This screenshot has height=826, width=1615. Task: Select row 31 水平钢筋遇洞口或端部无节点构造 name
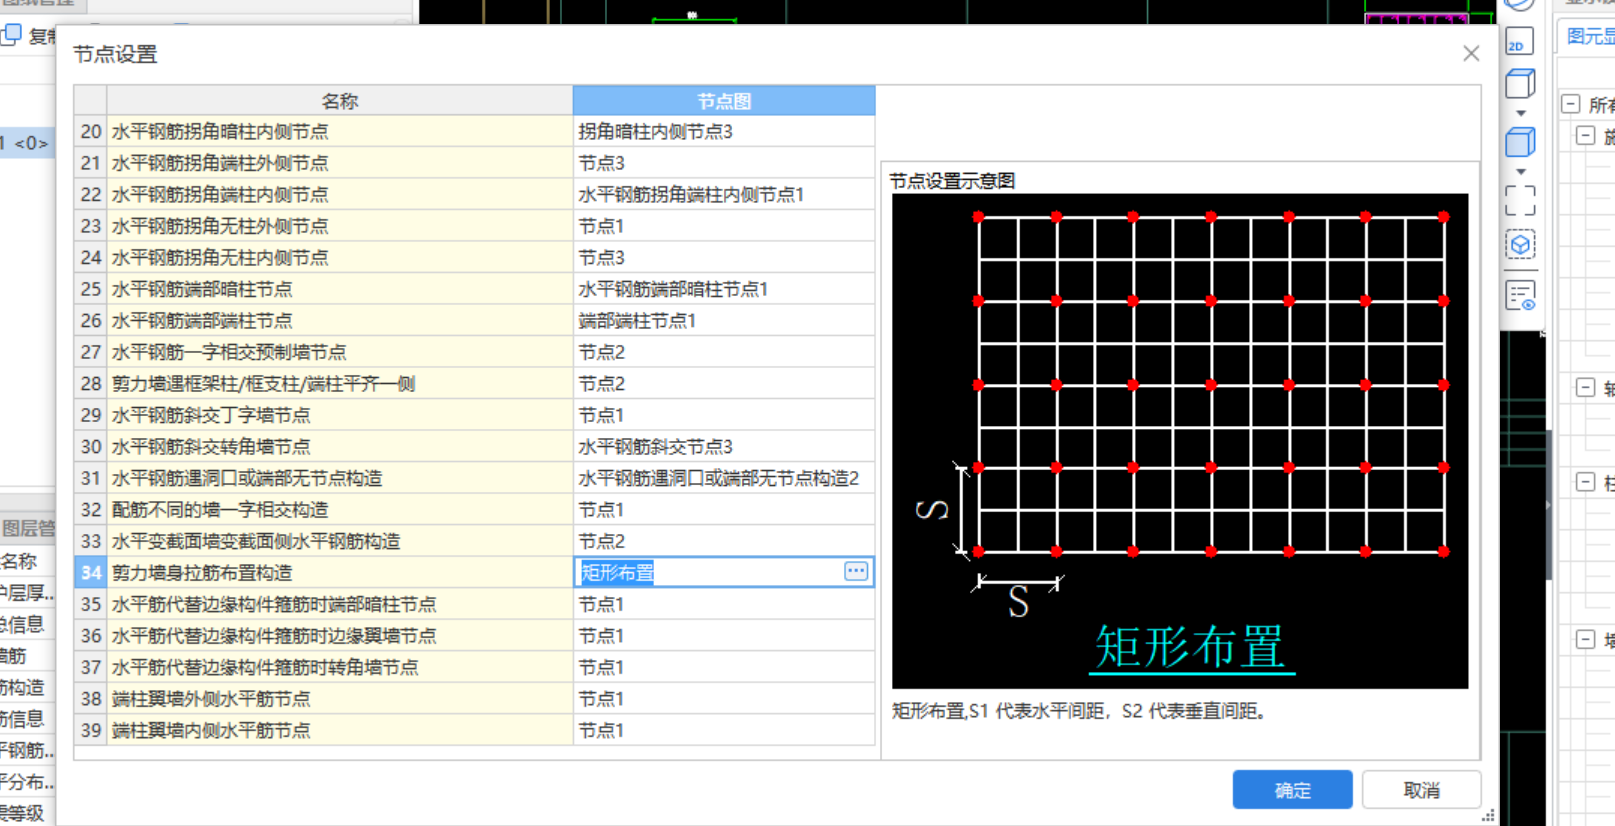[x=340, y=478]
